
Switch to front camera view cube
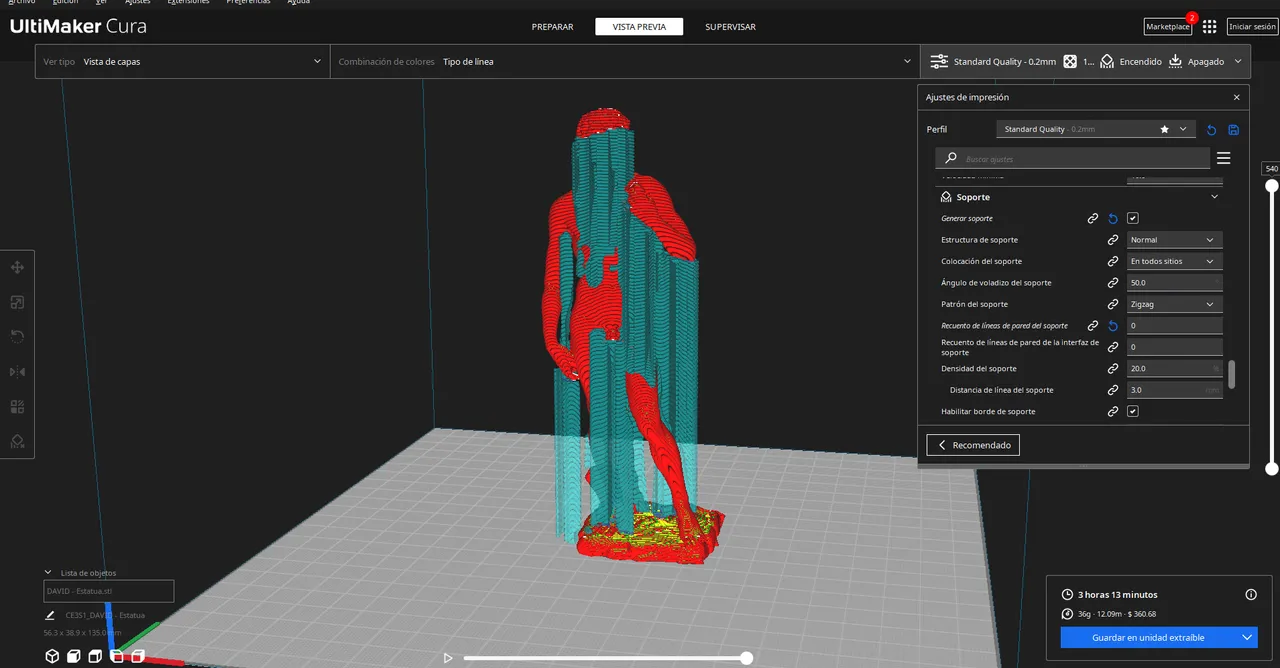pos(74,657)
